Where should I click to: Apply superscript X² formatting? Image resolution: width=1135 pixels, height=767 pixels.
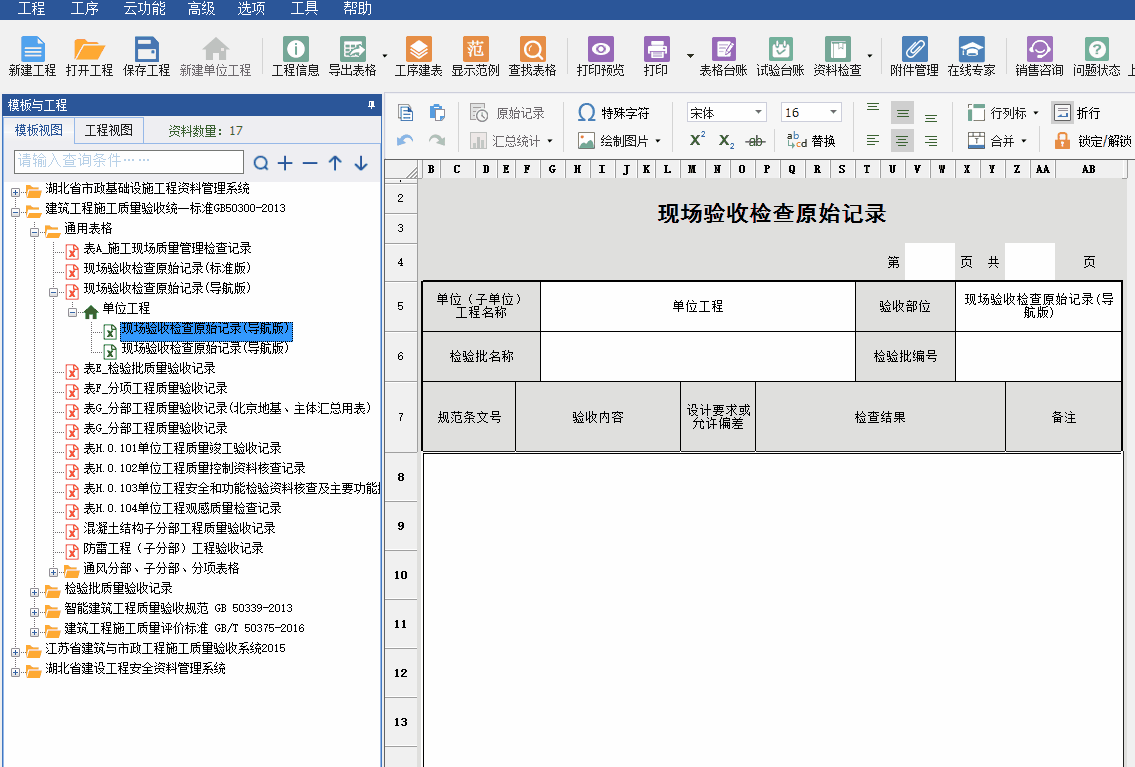[x=697, y=140]
